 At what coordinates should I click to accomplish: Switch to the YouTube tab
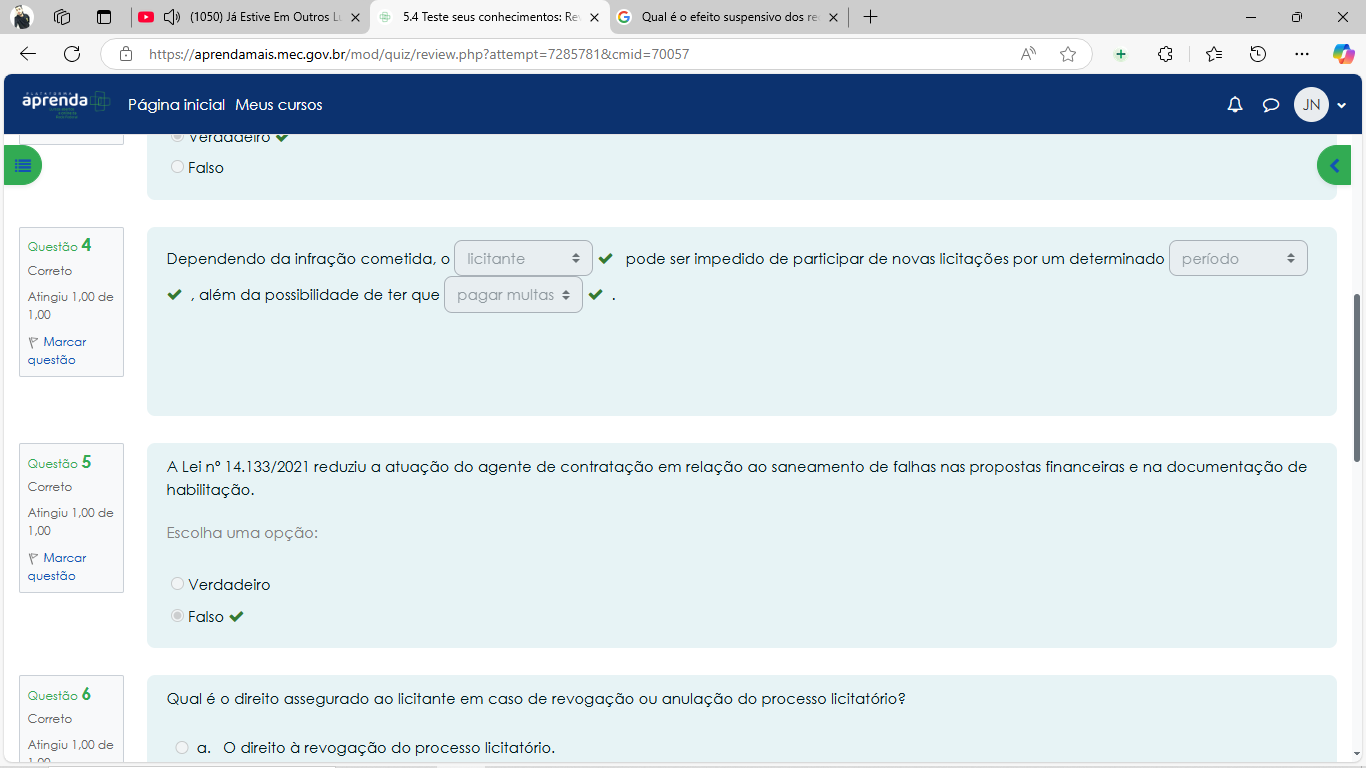(249, 17)
